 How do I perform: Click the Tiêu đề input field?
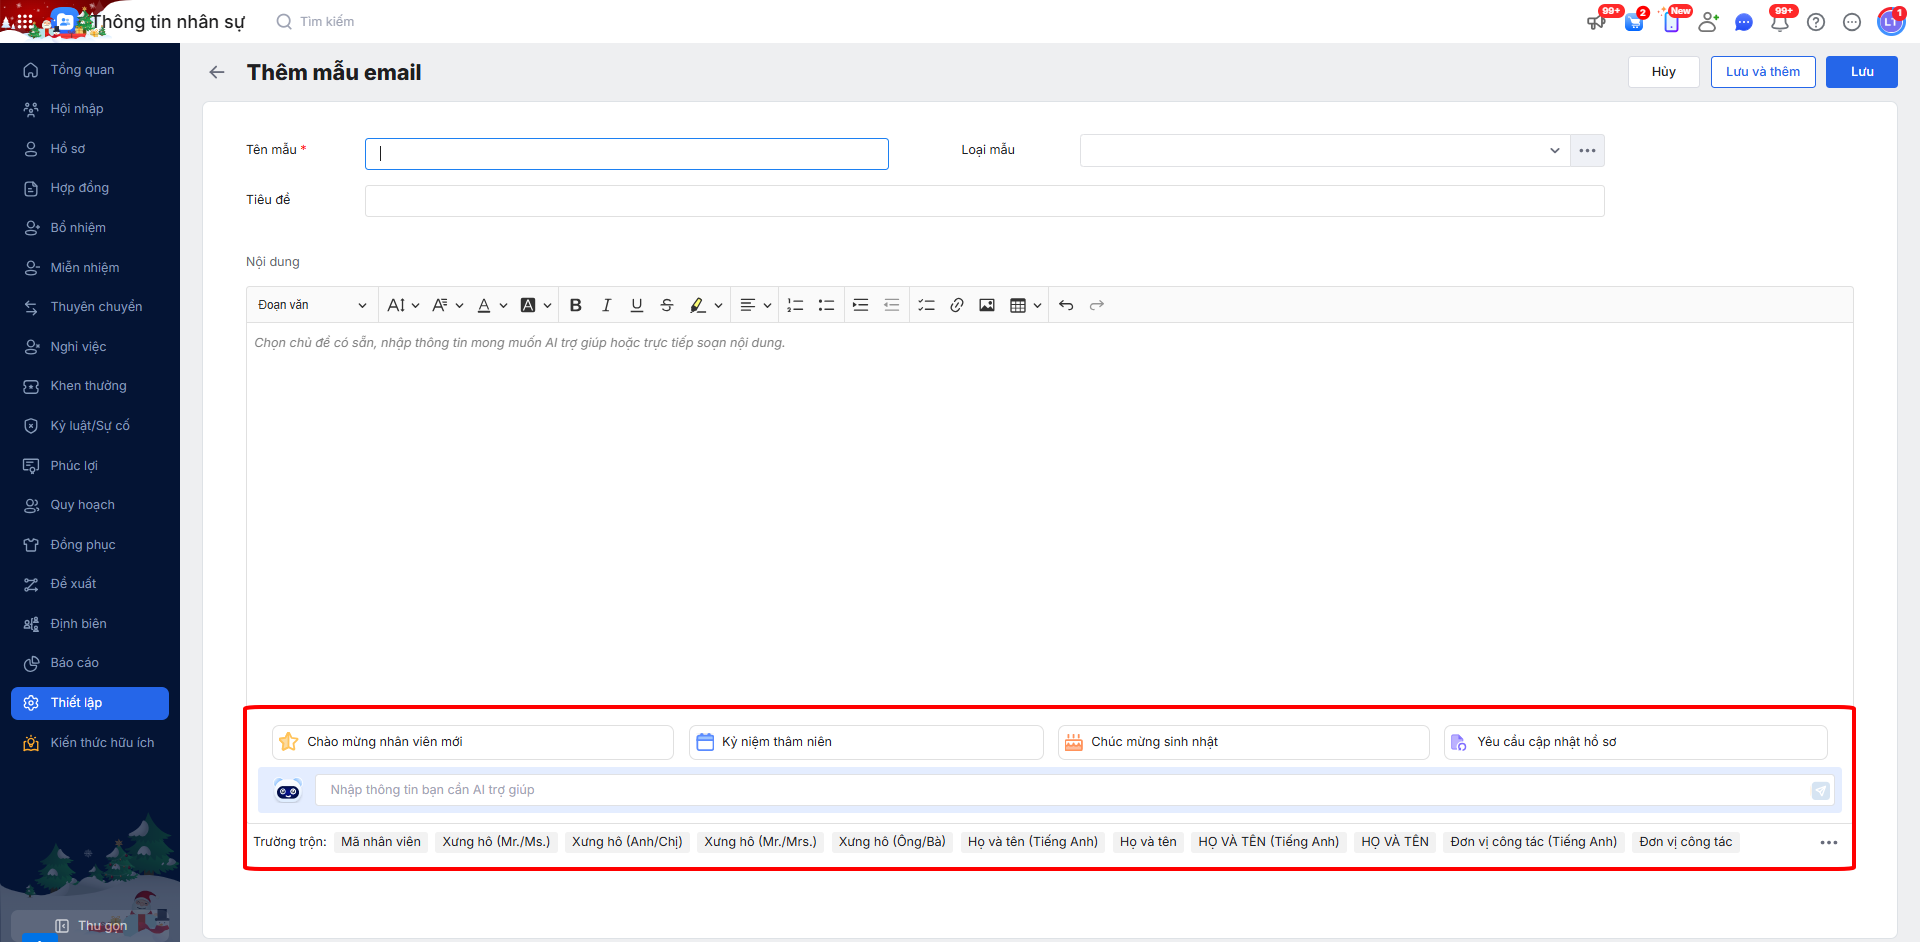[984, 201]
